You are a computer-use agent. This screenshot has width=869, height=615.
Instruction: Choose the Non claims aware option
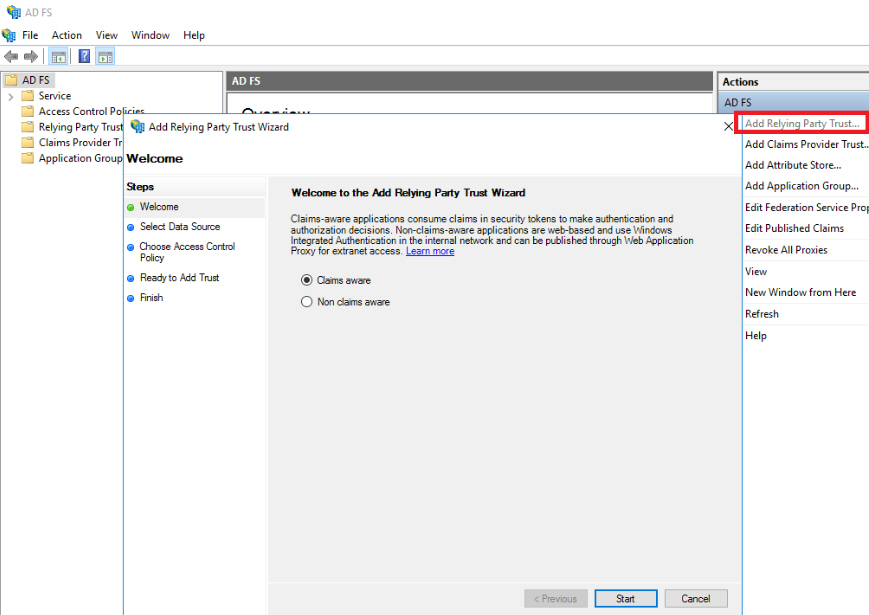click(x=307, y=302)
